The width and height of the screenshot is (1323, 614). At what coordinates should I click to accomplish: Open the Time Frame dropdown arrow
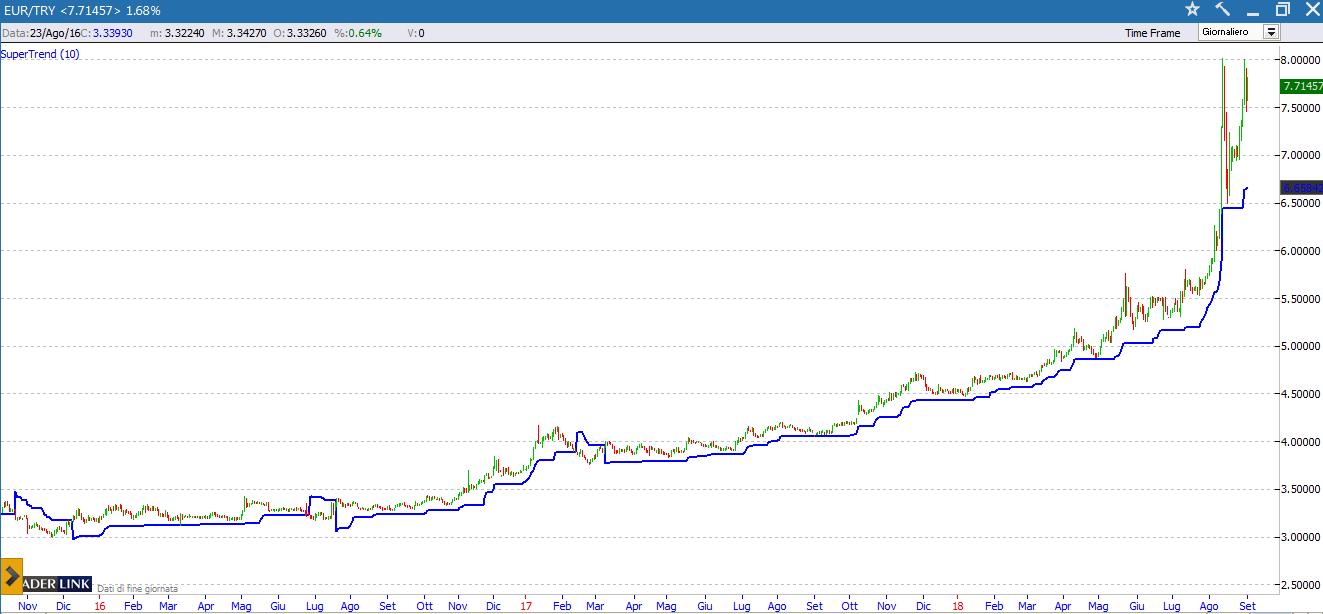pos(1271,32)
